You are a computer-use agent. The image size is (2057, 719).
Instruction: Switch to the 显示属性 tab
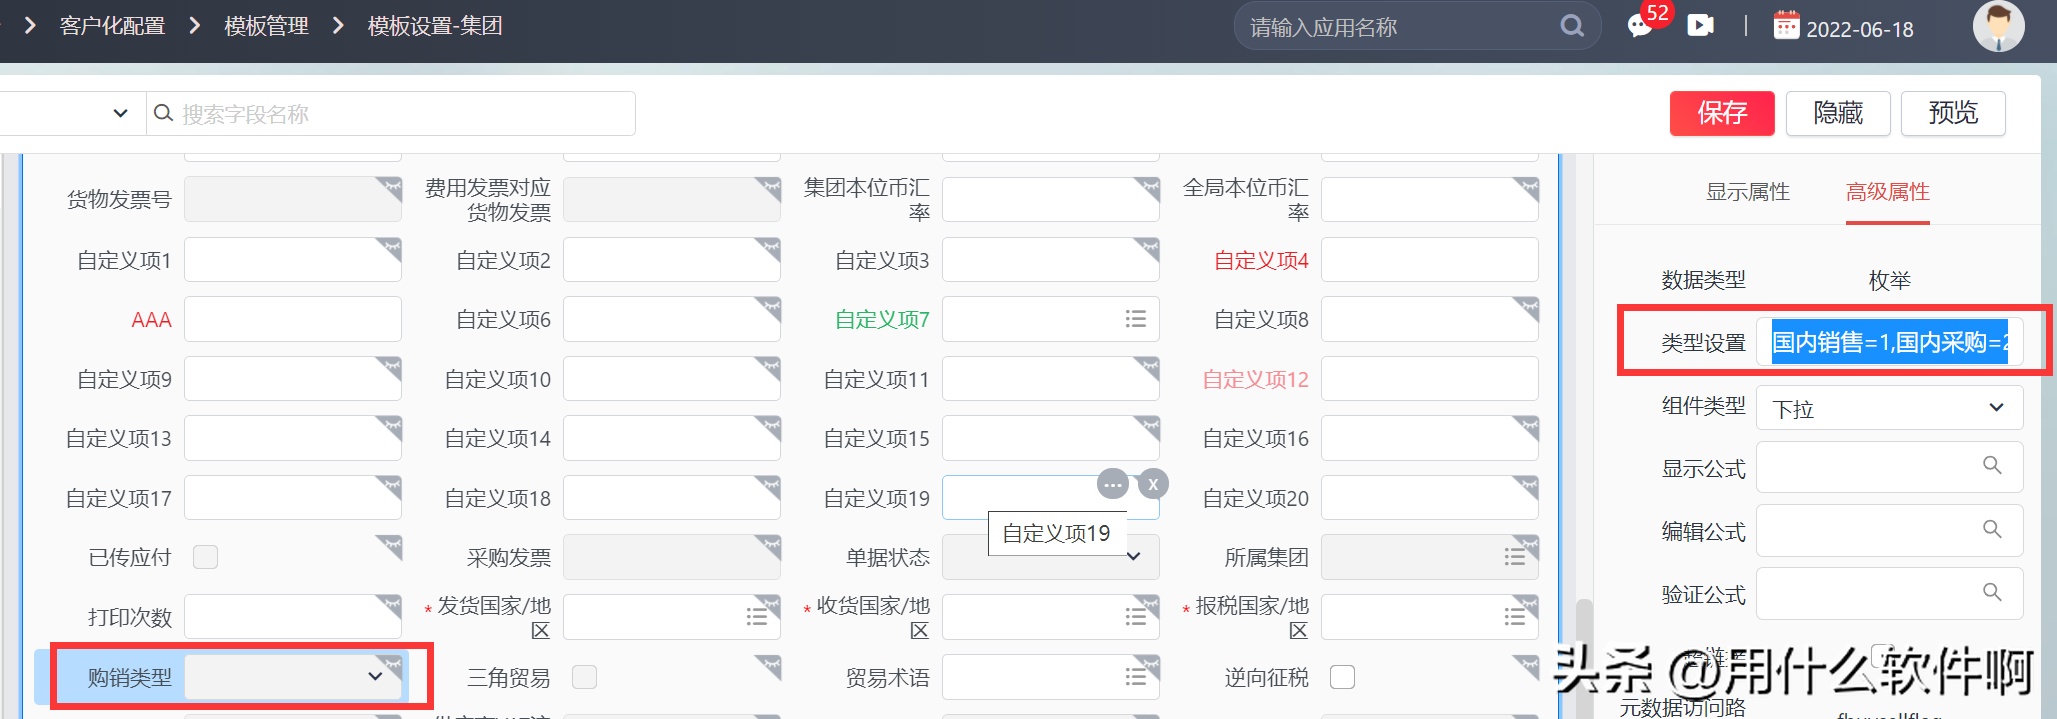1747,192
